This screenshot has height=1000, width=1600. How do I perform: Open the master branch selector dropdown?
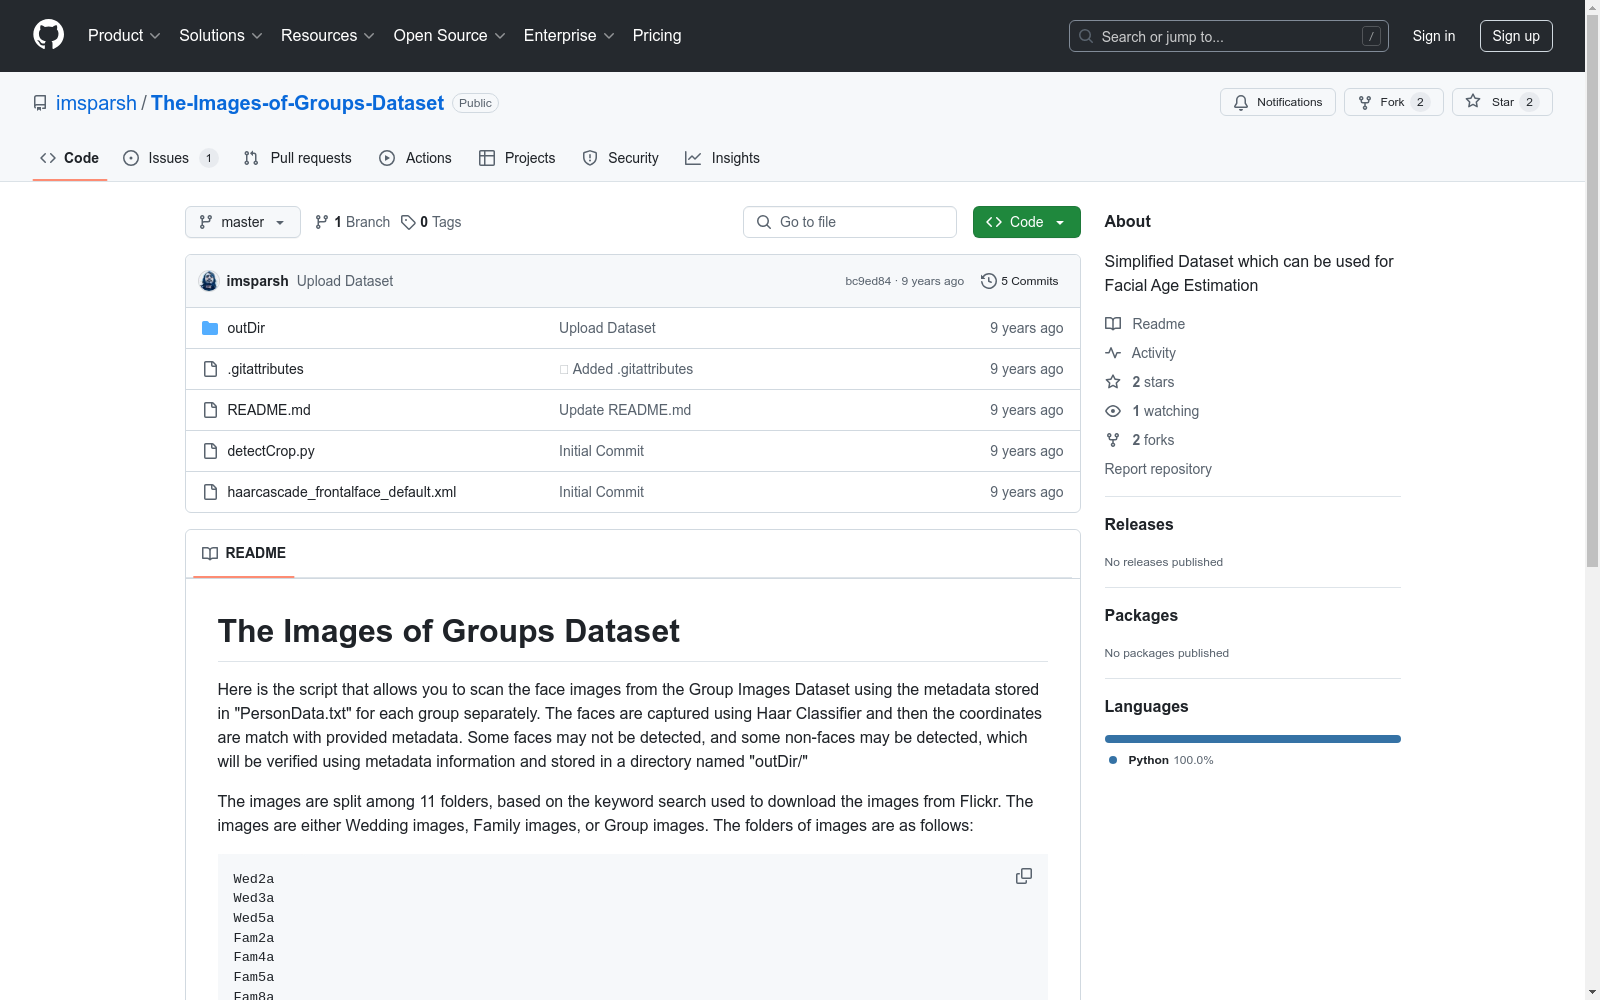[x=243, y=222]
